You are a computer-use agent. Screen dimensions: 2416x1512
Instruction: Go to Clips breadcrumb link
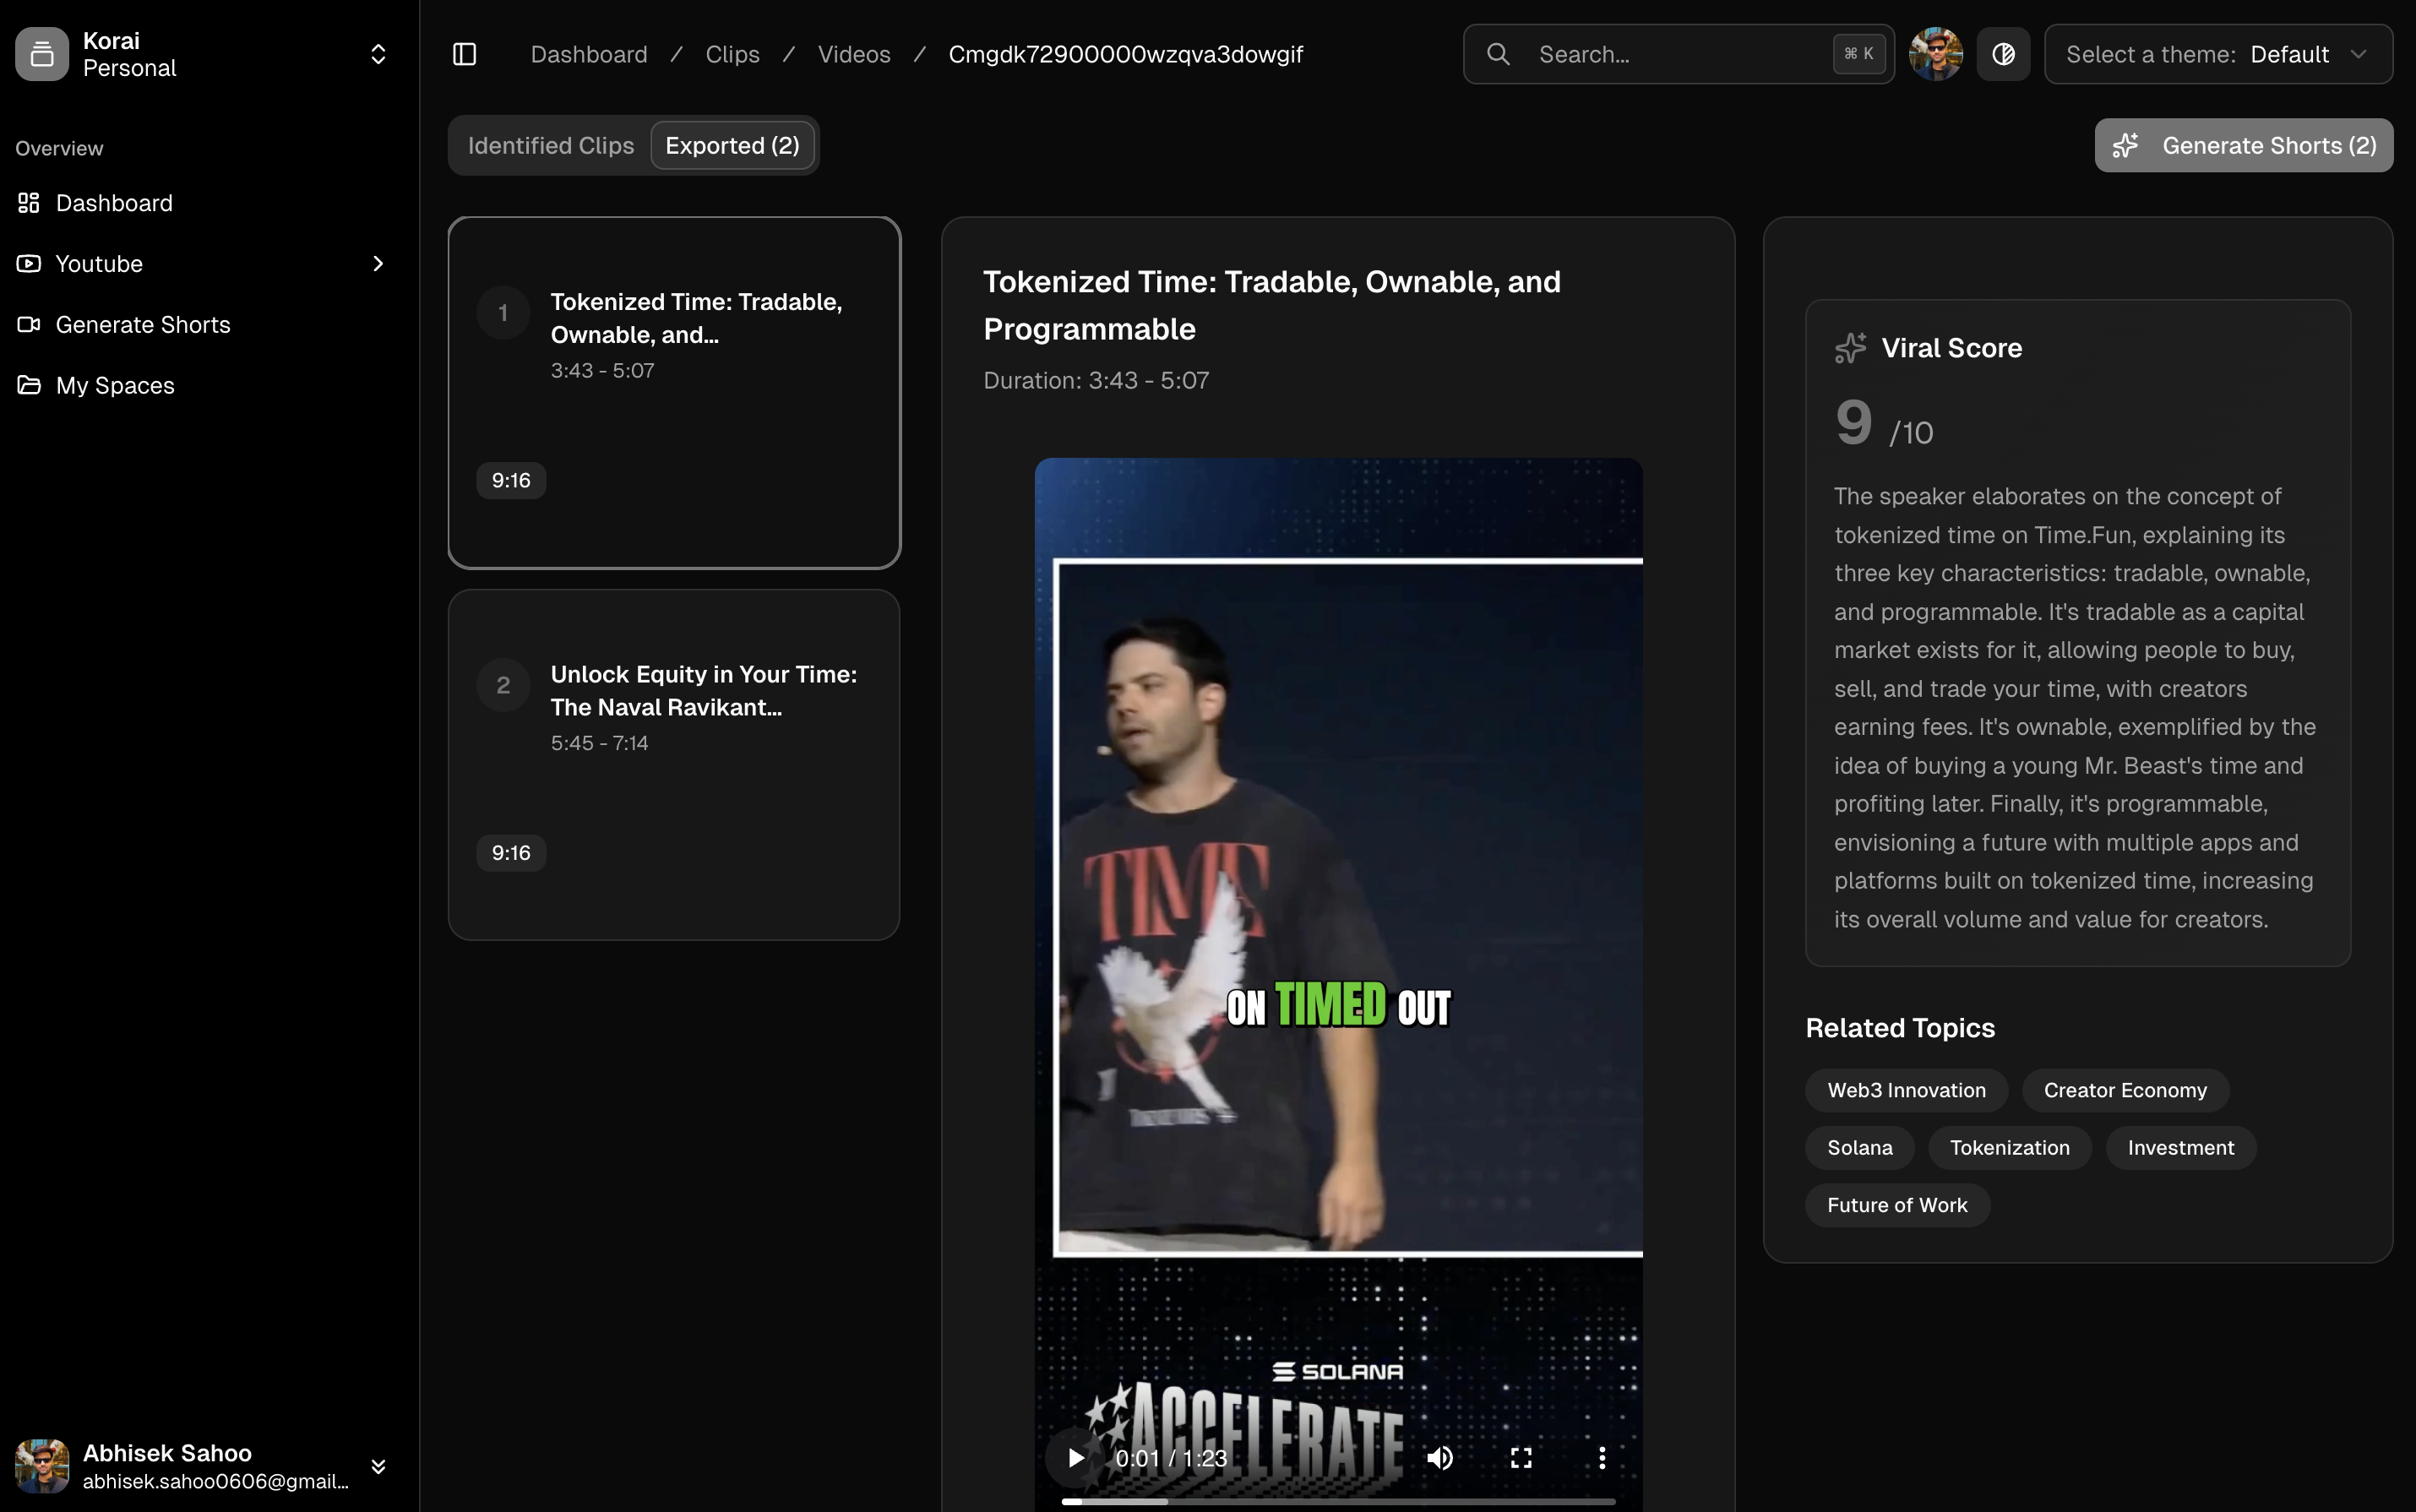(x=732, y=54)
